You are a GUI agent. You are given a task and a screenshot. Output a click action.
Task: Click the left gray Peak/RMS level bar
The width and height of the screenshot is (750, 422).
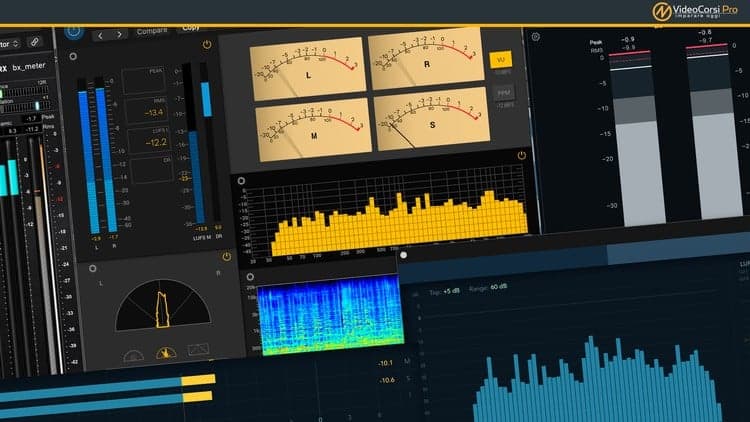[637, 139]
